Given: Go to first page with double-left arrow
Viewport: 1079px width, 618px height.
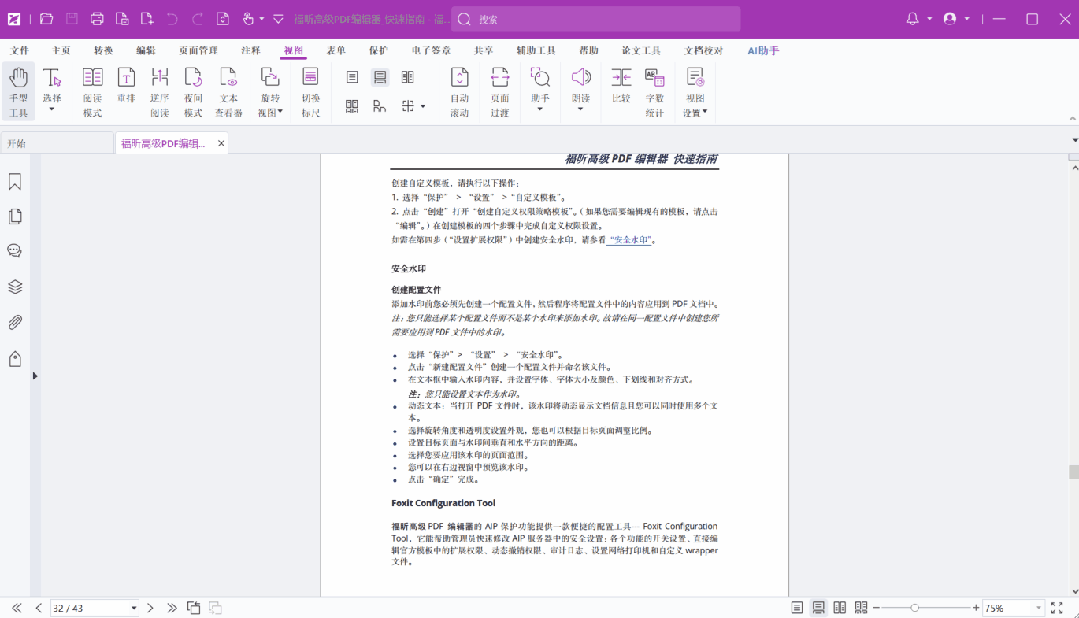Looking at the screenshot, I should (x=17, y=608).
